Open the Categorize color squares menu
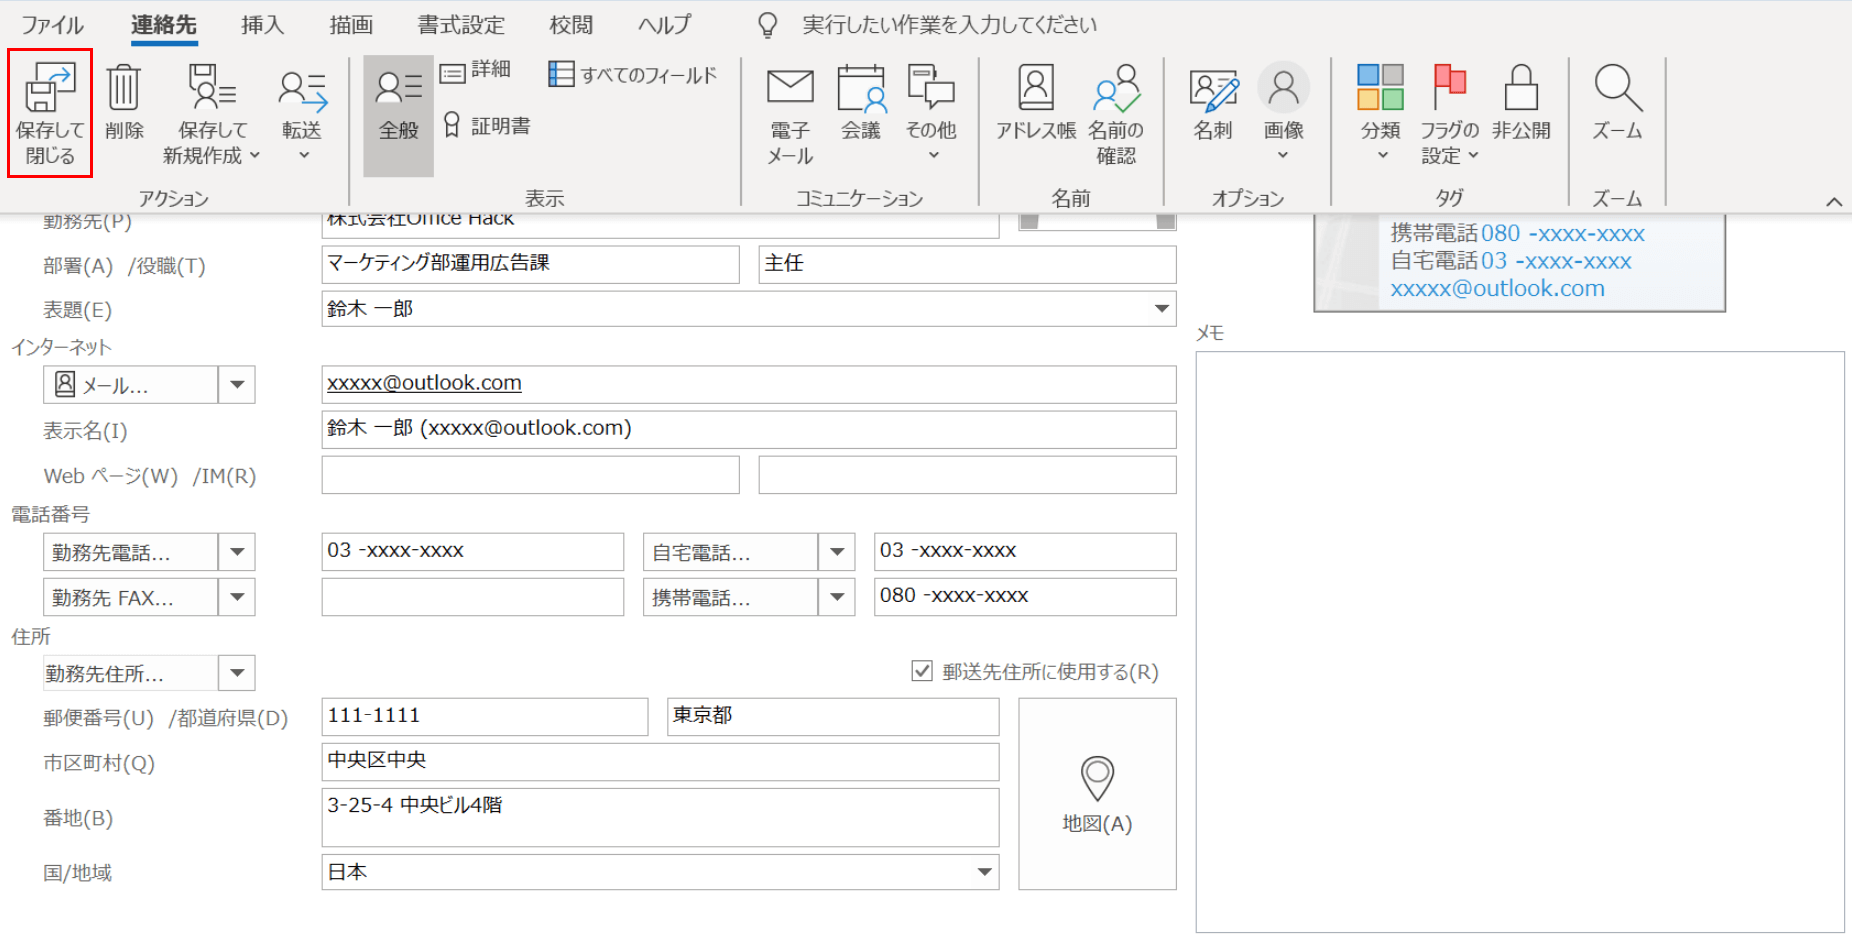This screenshot has width=1852, height=941. (x=1380, y=90)
